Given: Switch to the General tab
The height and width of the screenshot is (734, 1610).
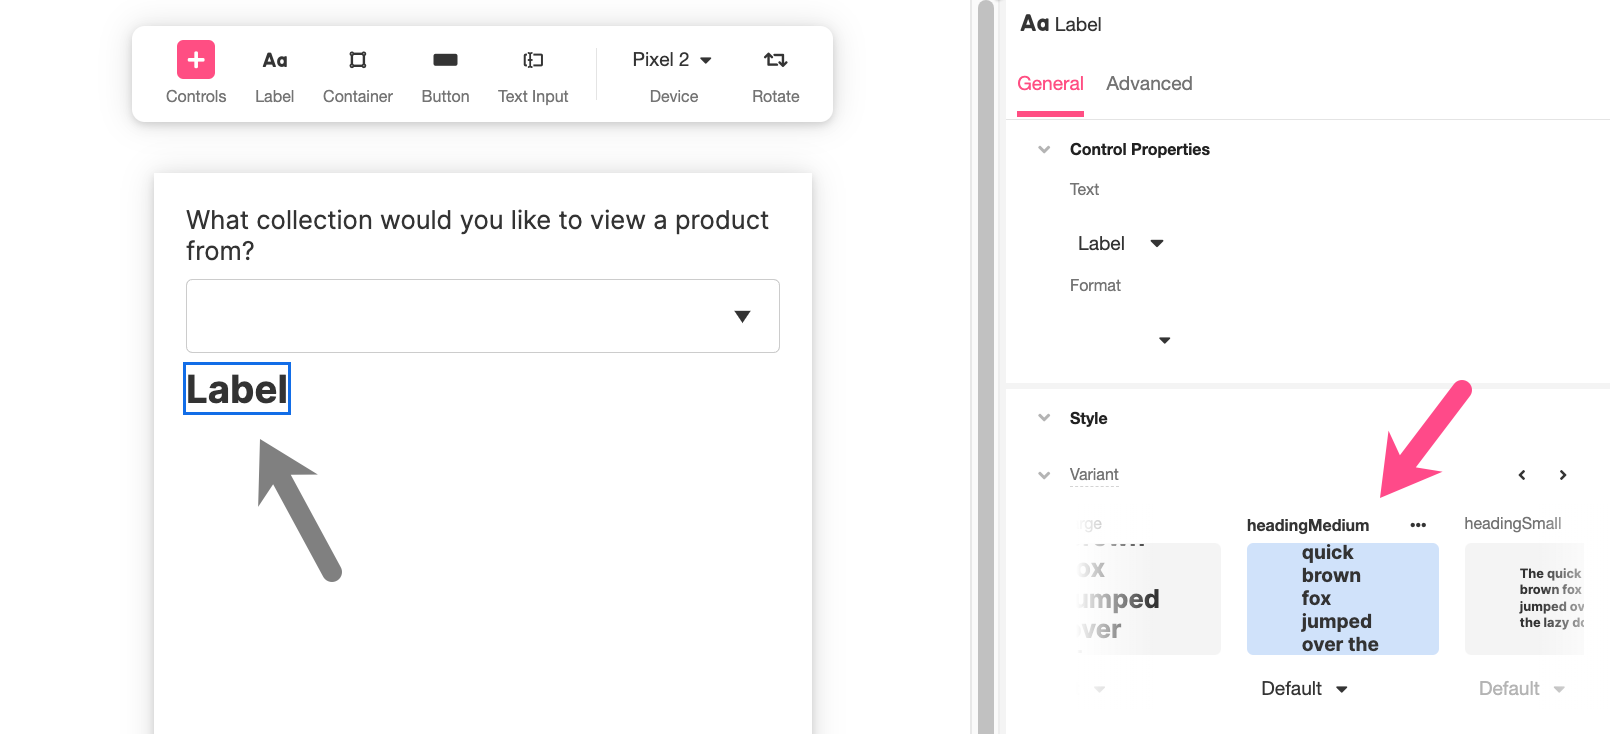Looking at the screenshot, I should 1050,84.
